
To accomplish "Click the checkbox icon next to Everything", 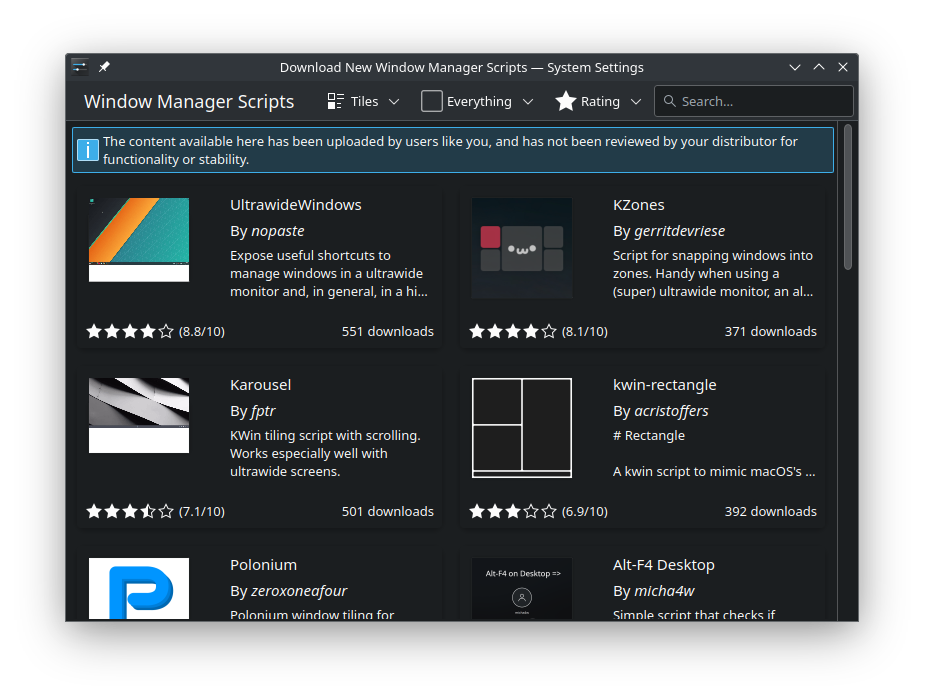I will pos(432,100).
